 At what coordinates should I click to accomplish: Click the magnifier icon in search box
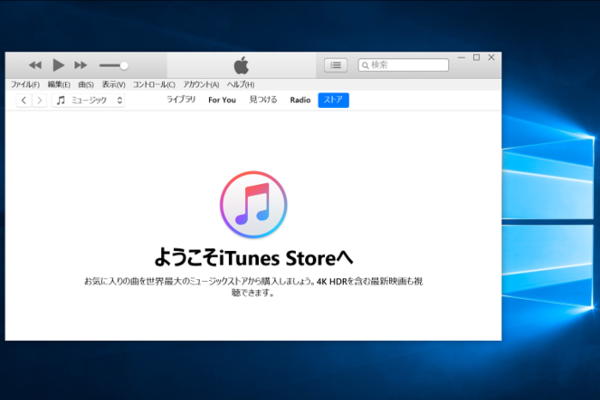pyautogui.click(x=365, y=65)
